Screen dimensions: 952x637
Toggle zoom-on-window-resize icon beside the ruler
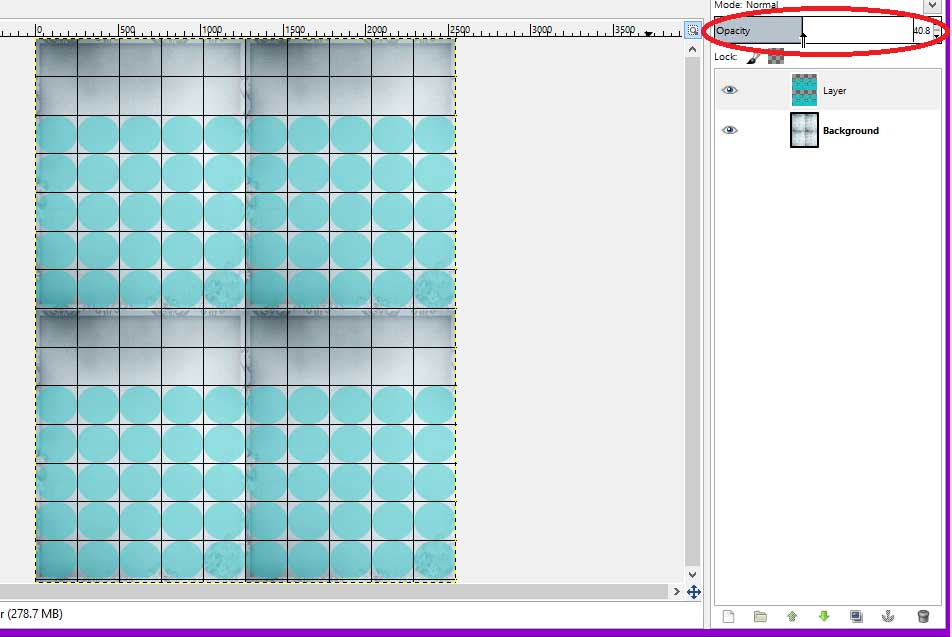point(693,30)
